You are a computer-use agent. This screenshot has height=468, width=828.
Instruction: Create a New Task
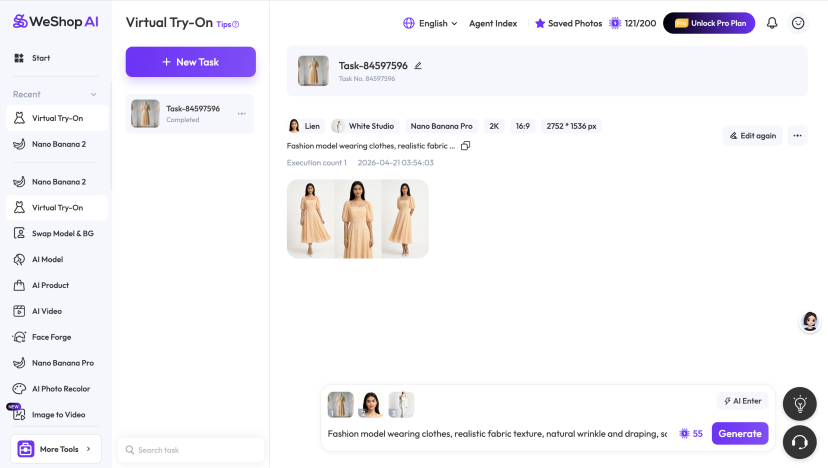(190, 62)
